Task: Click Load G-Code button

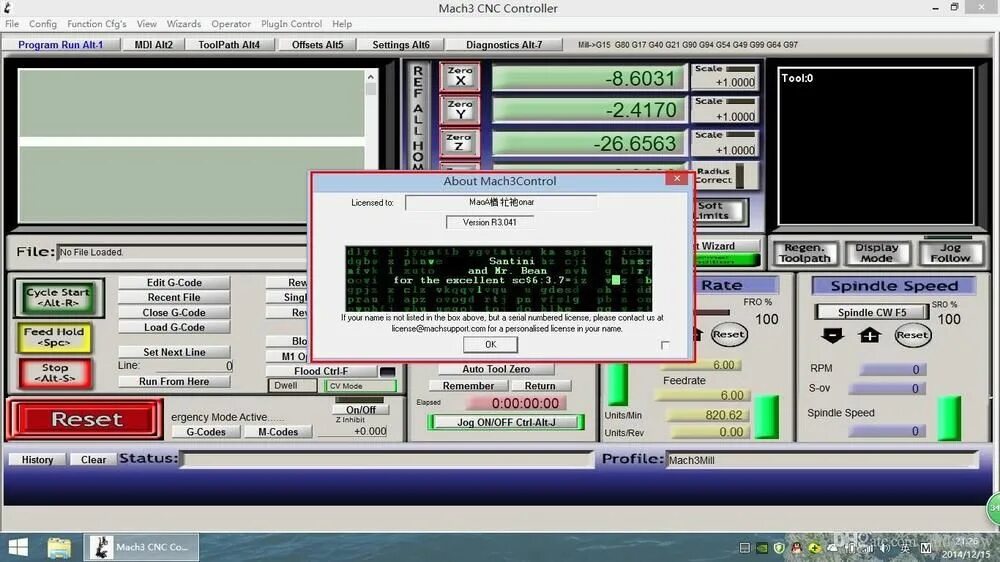Action: [x=174, y=327]
